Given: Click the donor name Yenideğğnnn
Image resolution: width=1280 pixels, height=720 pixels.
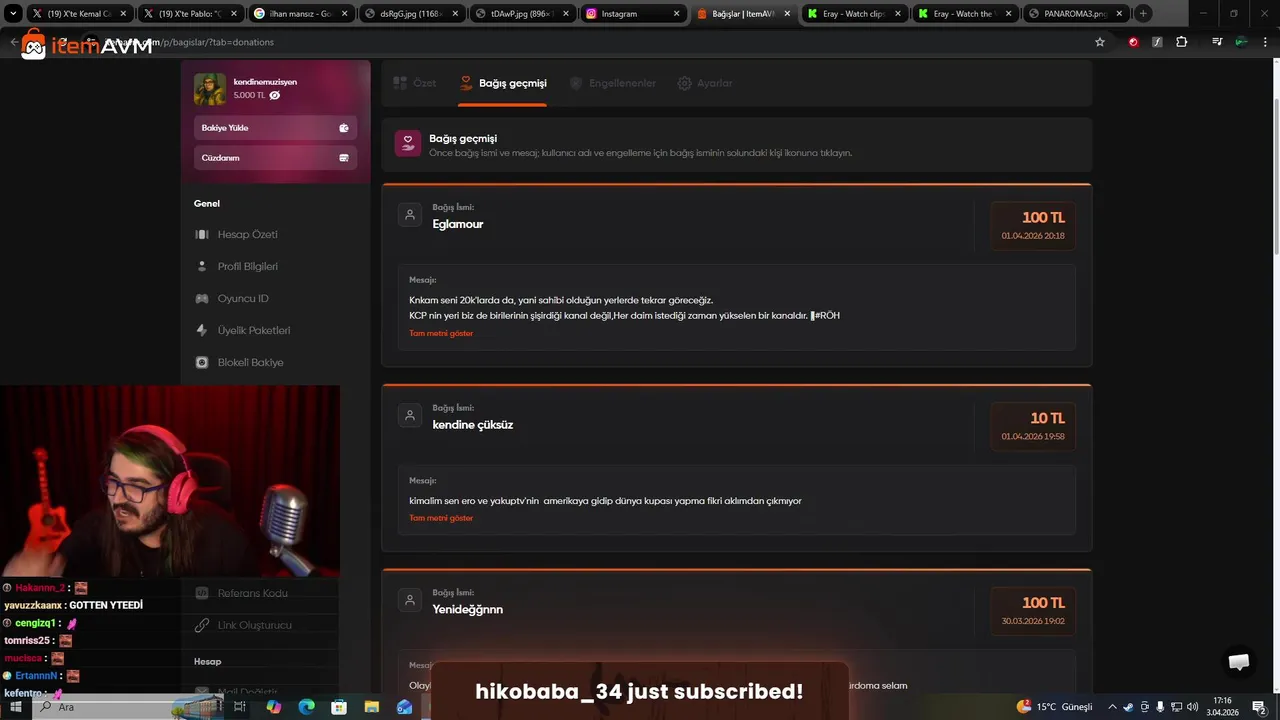Looking at the screenshot, I should (x=467, y=609).
